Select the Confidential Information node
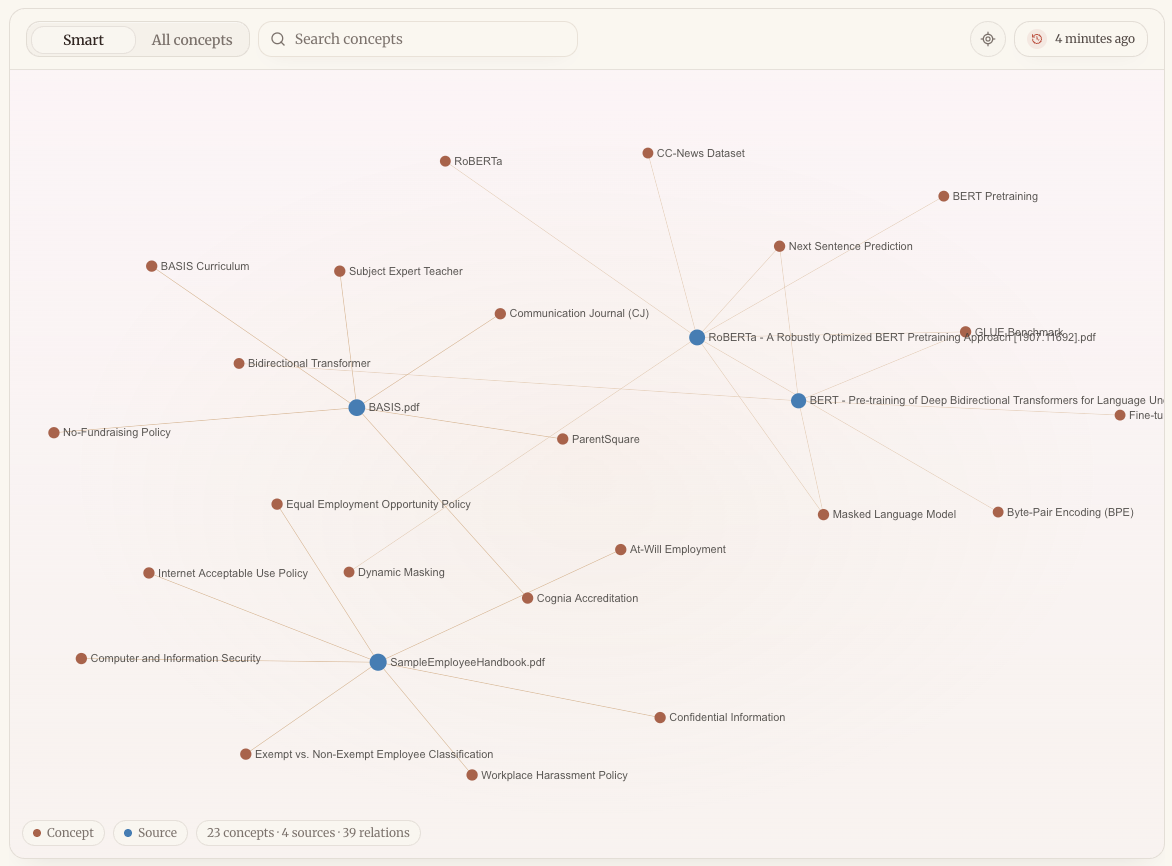Viewport: 1172px width, 866px height. click(x=660, y=717)
